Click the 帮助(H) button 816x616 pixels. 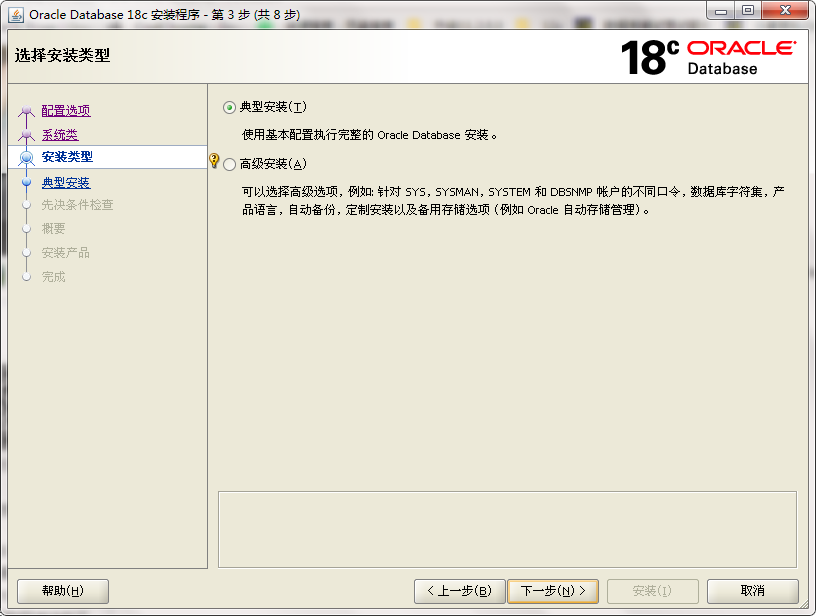coord(63,591)
